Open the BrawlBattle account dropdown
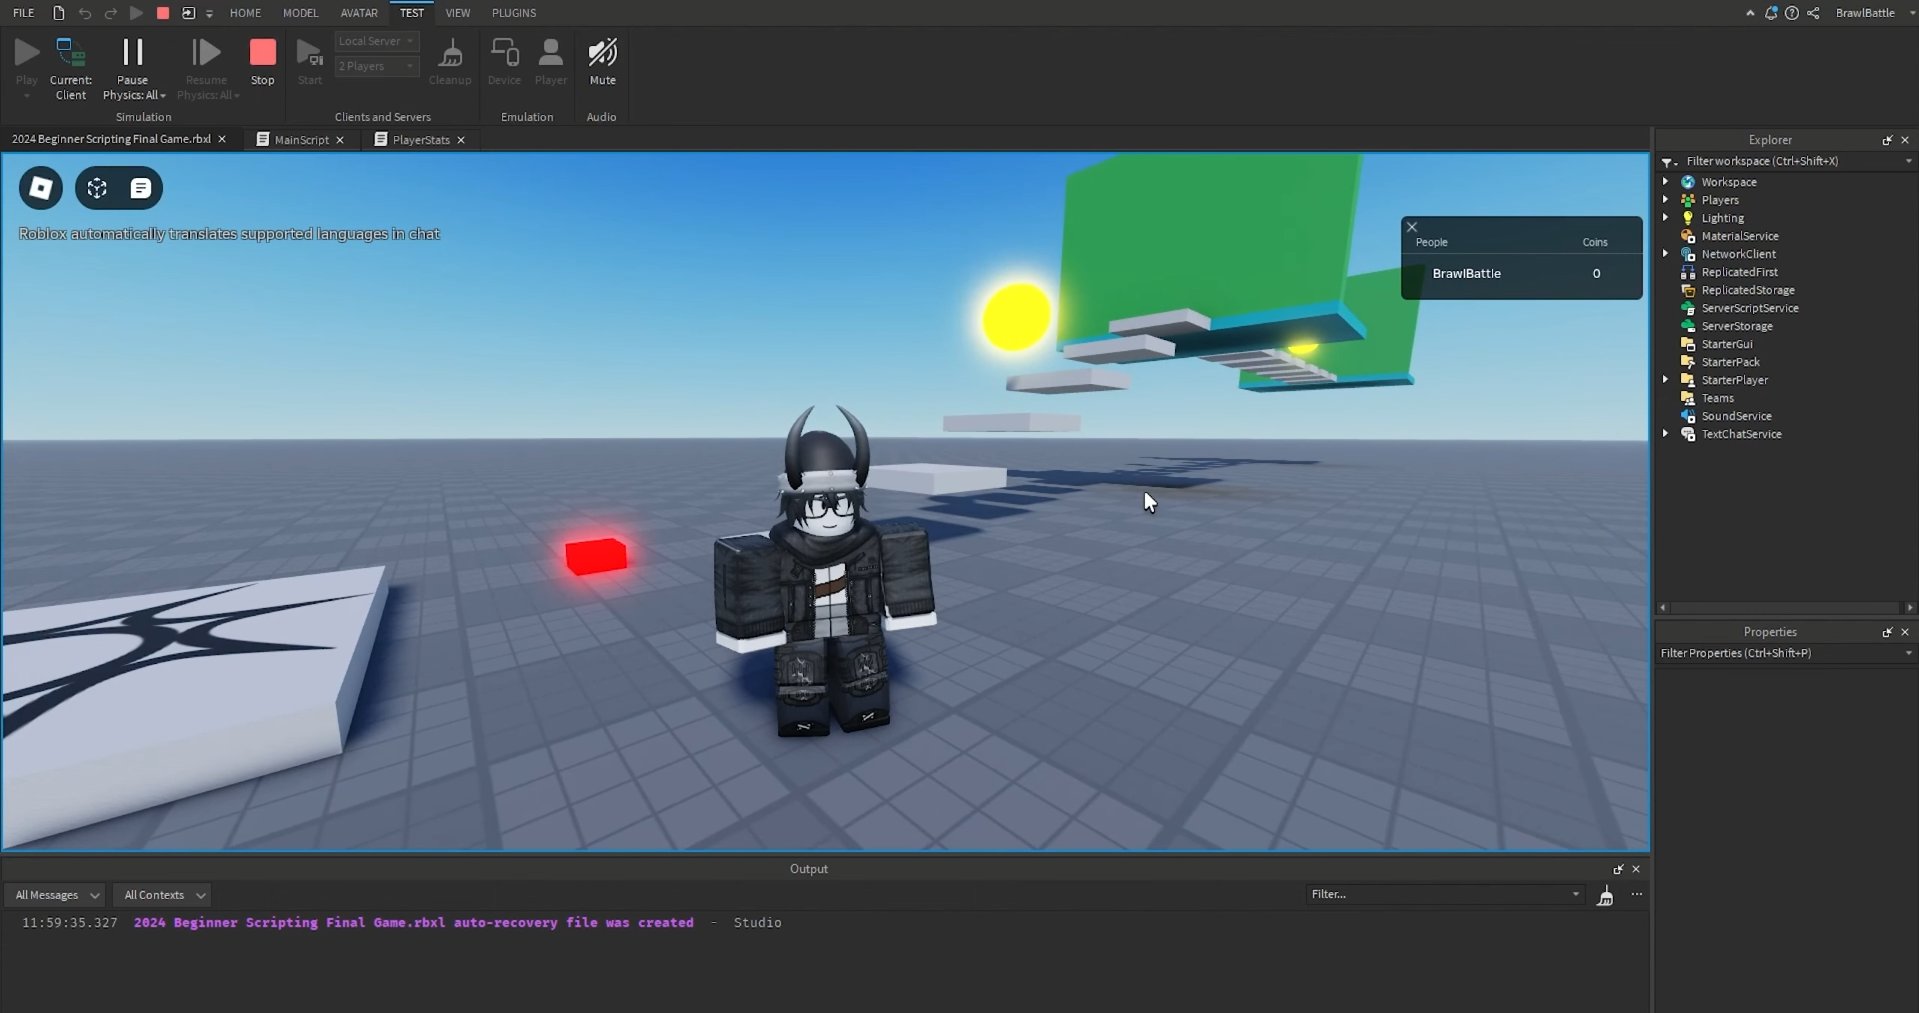The width and height of the screenshot is (1919, 1013). (x=1874, y=13)
